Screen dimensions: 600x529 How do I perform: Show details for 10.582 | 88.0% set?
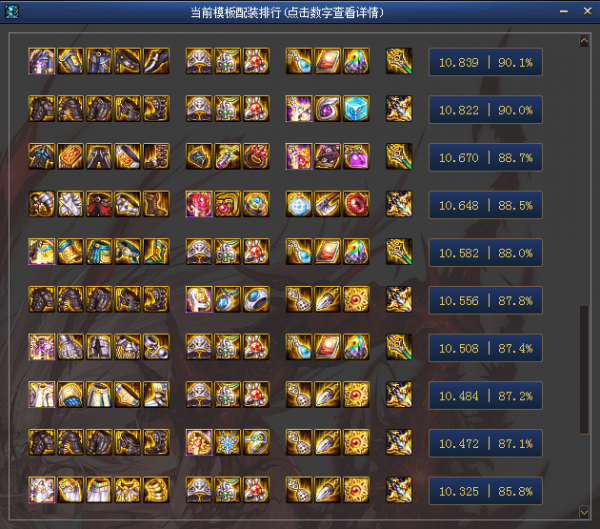tap(485, 253)
